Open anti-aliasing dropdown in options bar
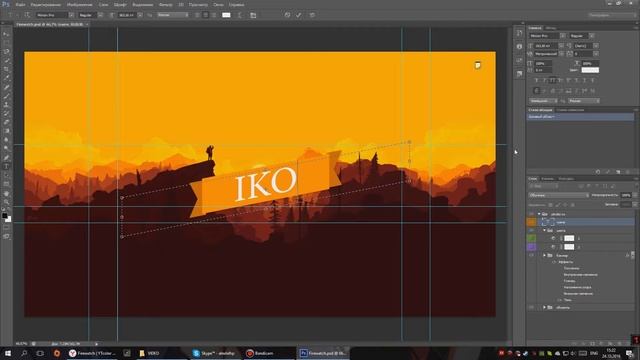This screenshot has height=360, width=640. [173, 15]
